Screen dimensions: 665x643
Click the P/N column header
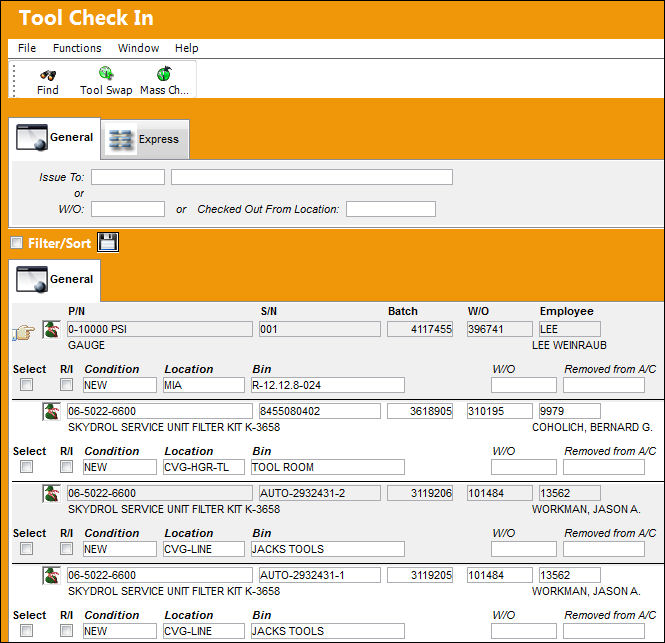(x=76, y=311)
